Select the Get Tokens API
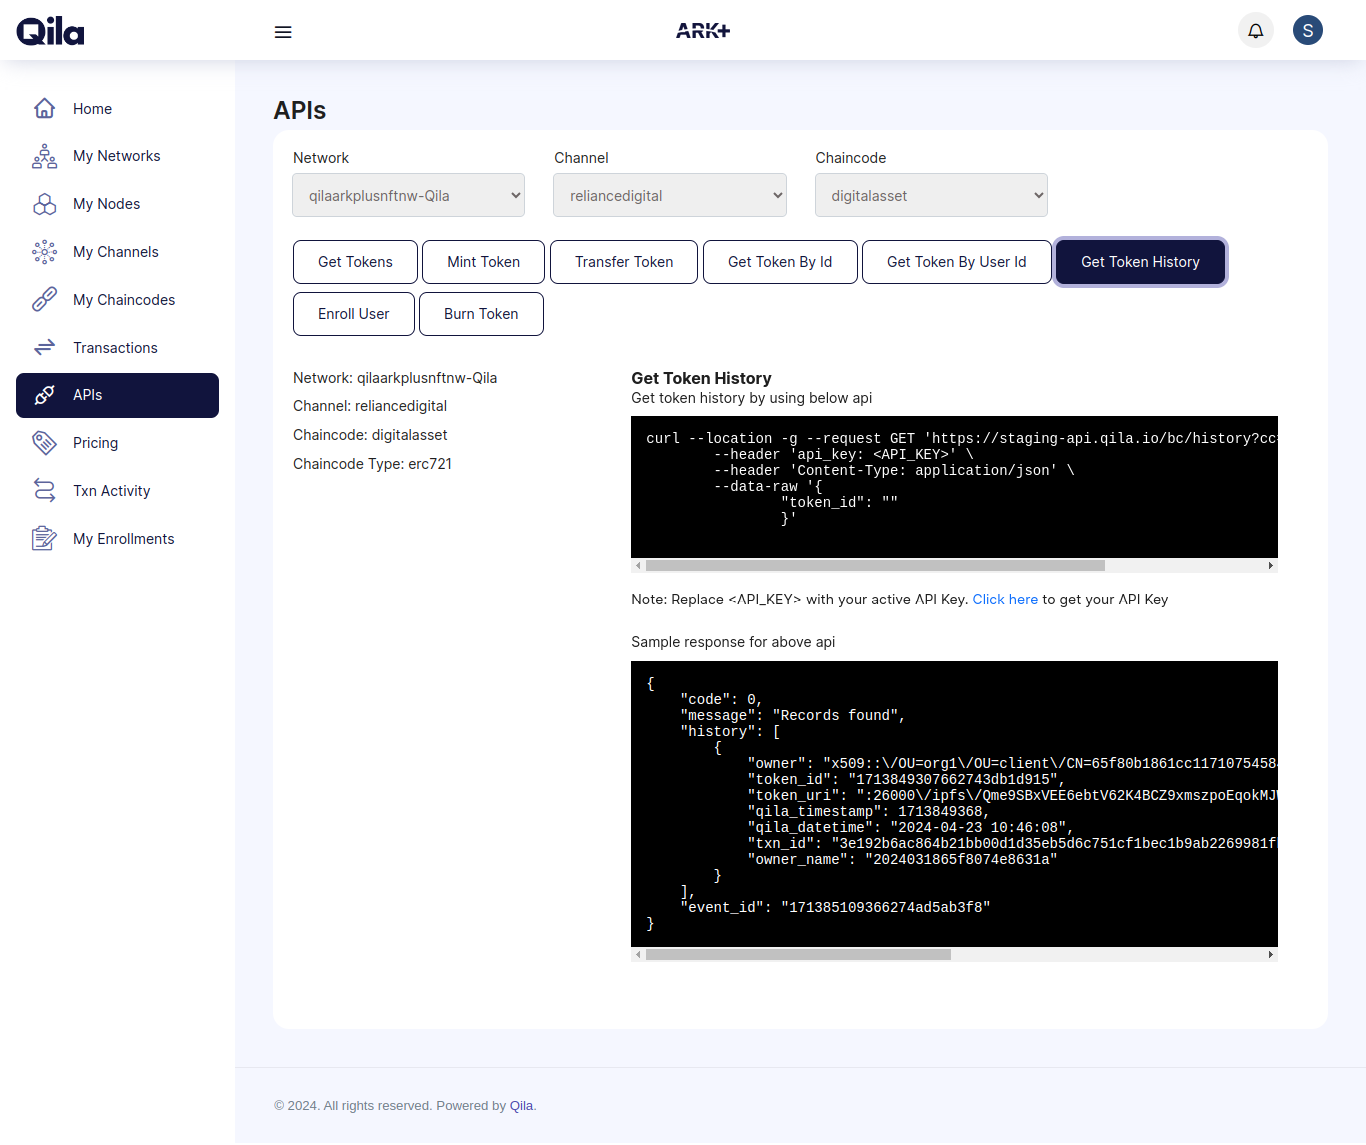1366x1145 pixels. (x=355, y=262)
